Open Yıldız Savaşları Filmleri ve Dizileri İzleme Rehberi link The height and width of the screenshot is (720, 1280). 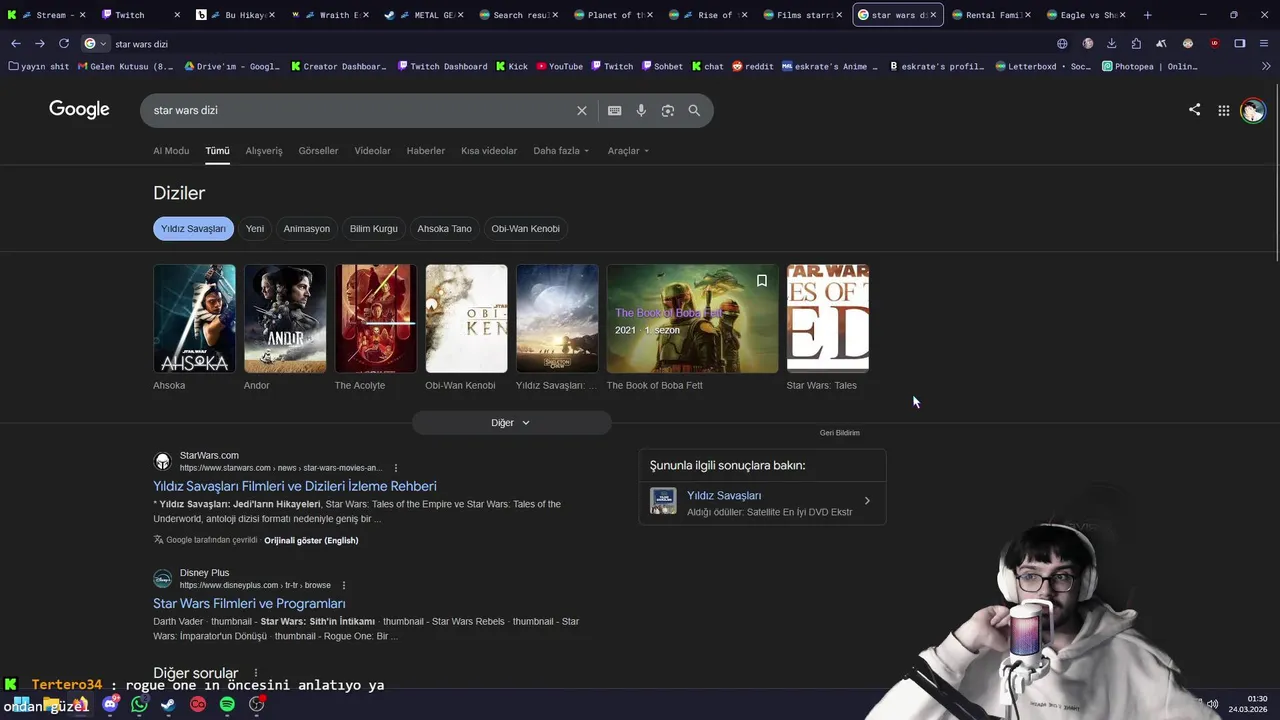point(295,486)
